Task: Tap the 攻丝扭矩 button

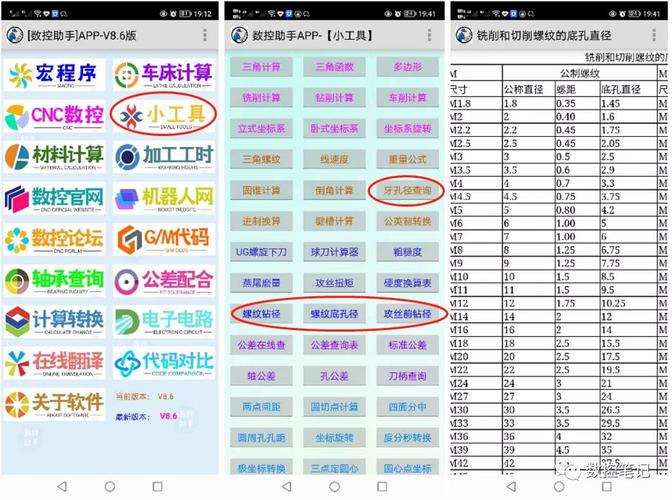Action: pos(334,283)
